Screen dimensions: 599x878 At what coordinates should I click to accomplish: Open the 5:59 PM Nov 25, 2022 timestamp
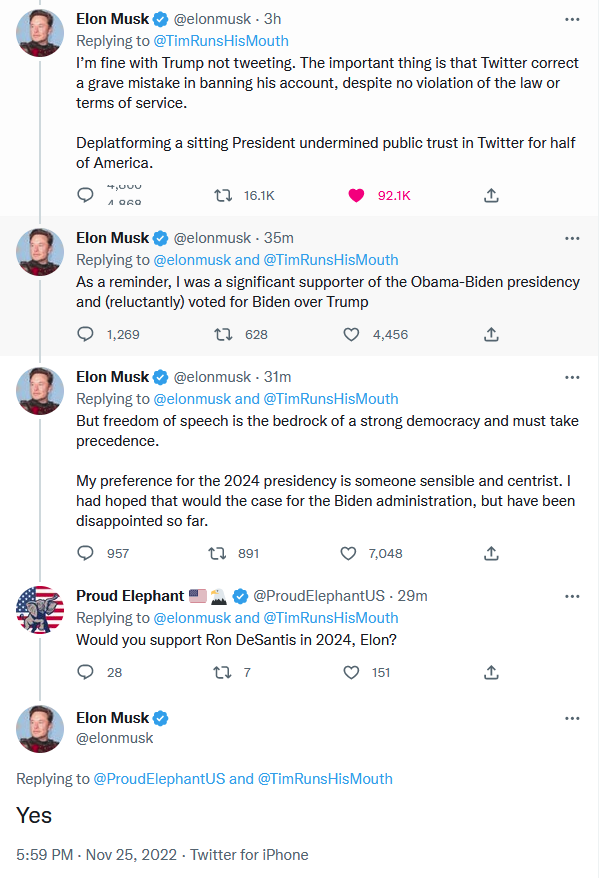click(96, 854)
